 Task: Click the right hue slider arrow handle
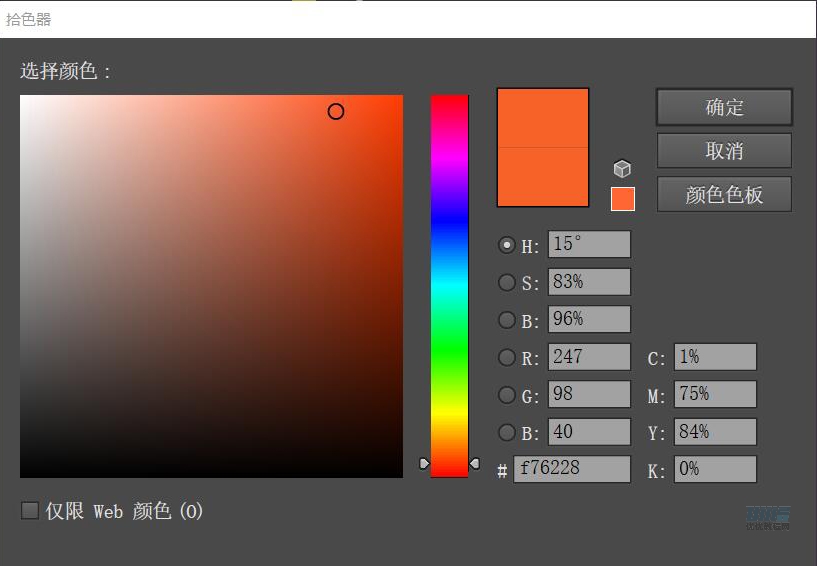(x=474, y=463)
